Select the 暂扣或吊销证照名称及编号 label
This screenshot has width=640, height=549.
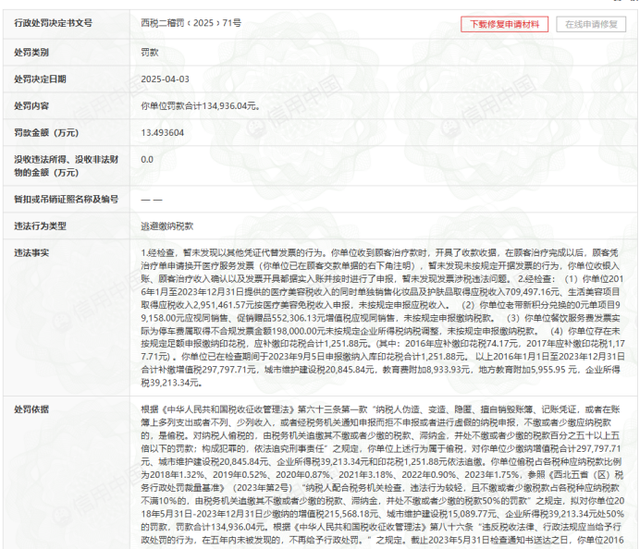pos(66,199)
